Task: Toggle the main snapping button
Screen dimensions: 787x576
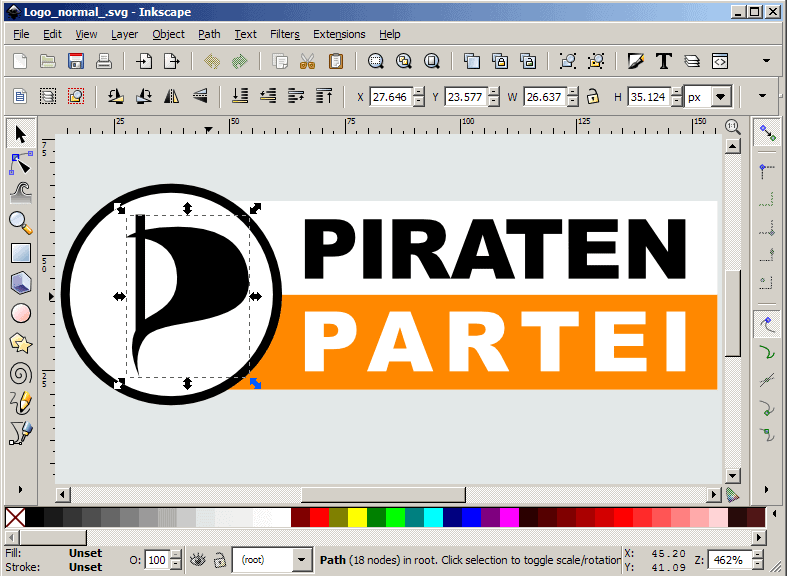Action: point(767,133)
